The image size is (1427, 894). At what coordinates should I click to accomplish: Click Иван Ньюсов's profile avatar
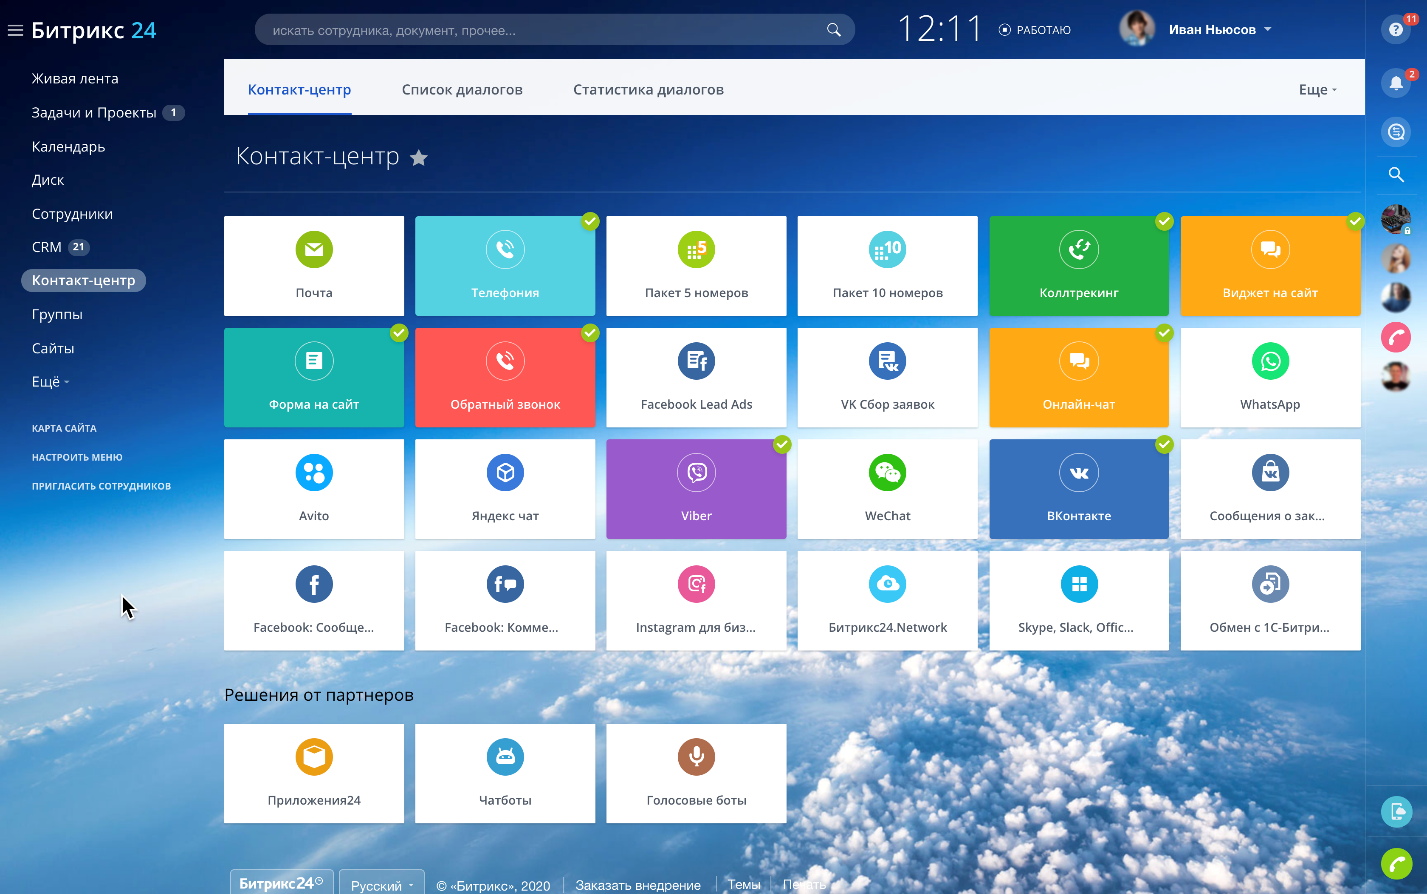point(1137,29)
